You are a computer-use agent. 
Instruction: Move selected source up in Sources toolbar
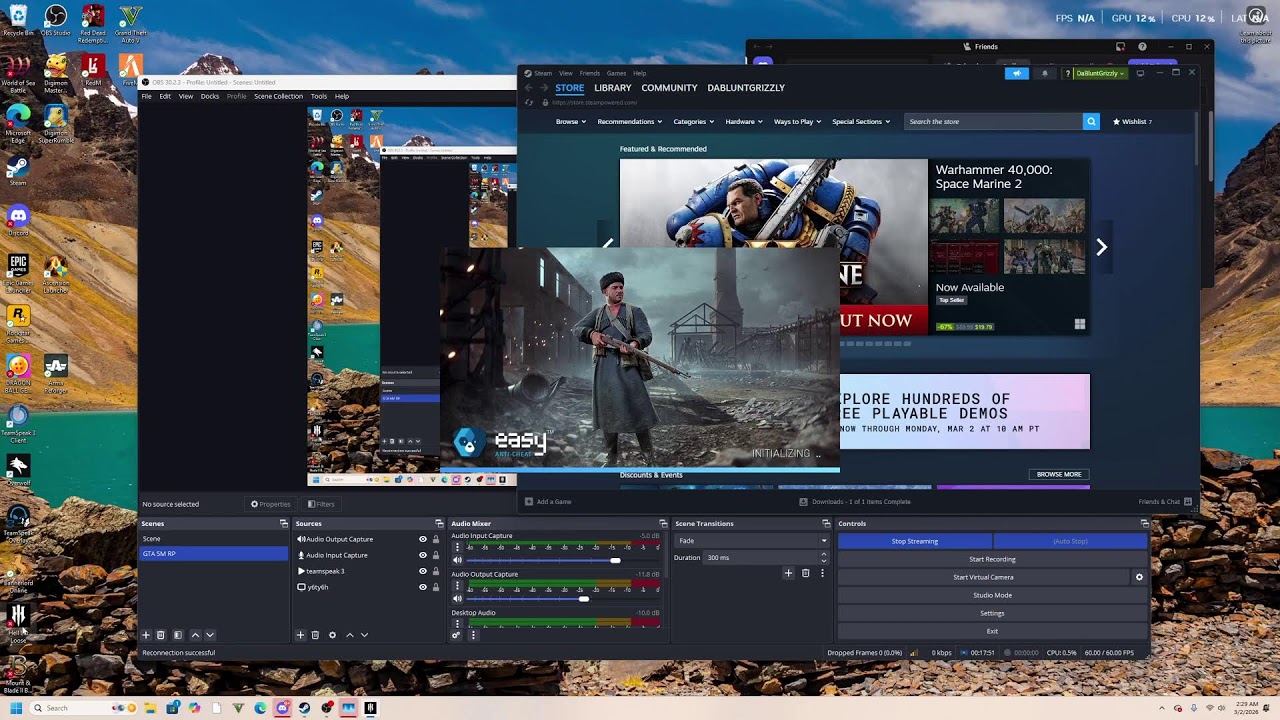click(x=349, y=635)
